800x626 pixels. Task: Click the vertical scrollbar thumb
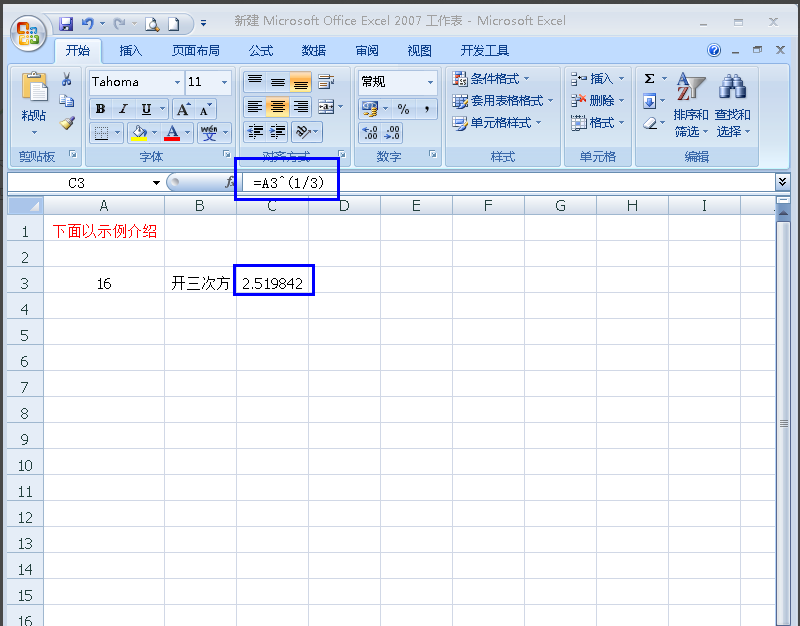click(x=784, y=423)
